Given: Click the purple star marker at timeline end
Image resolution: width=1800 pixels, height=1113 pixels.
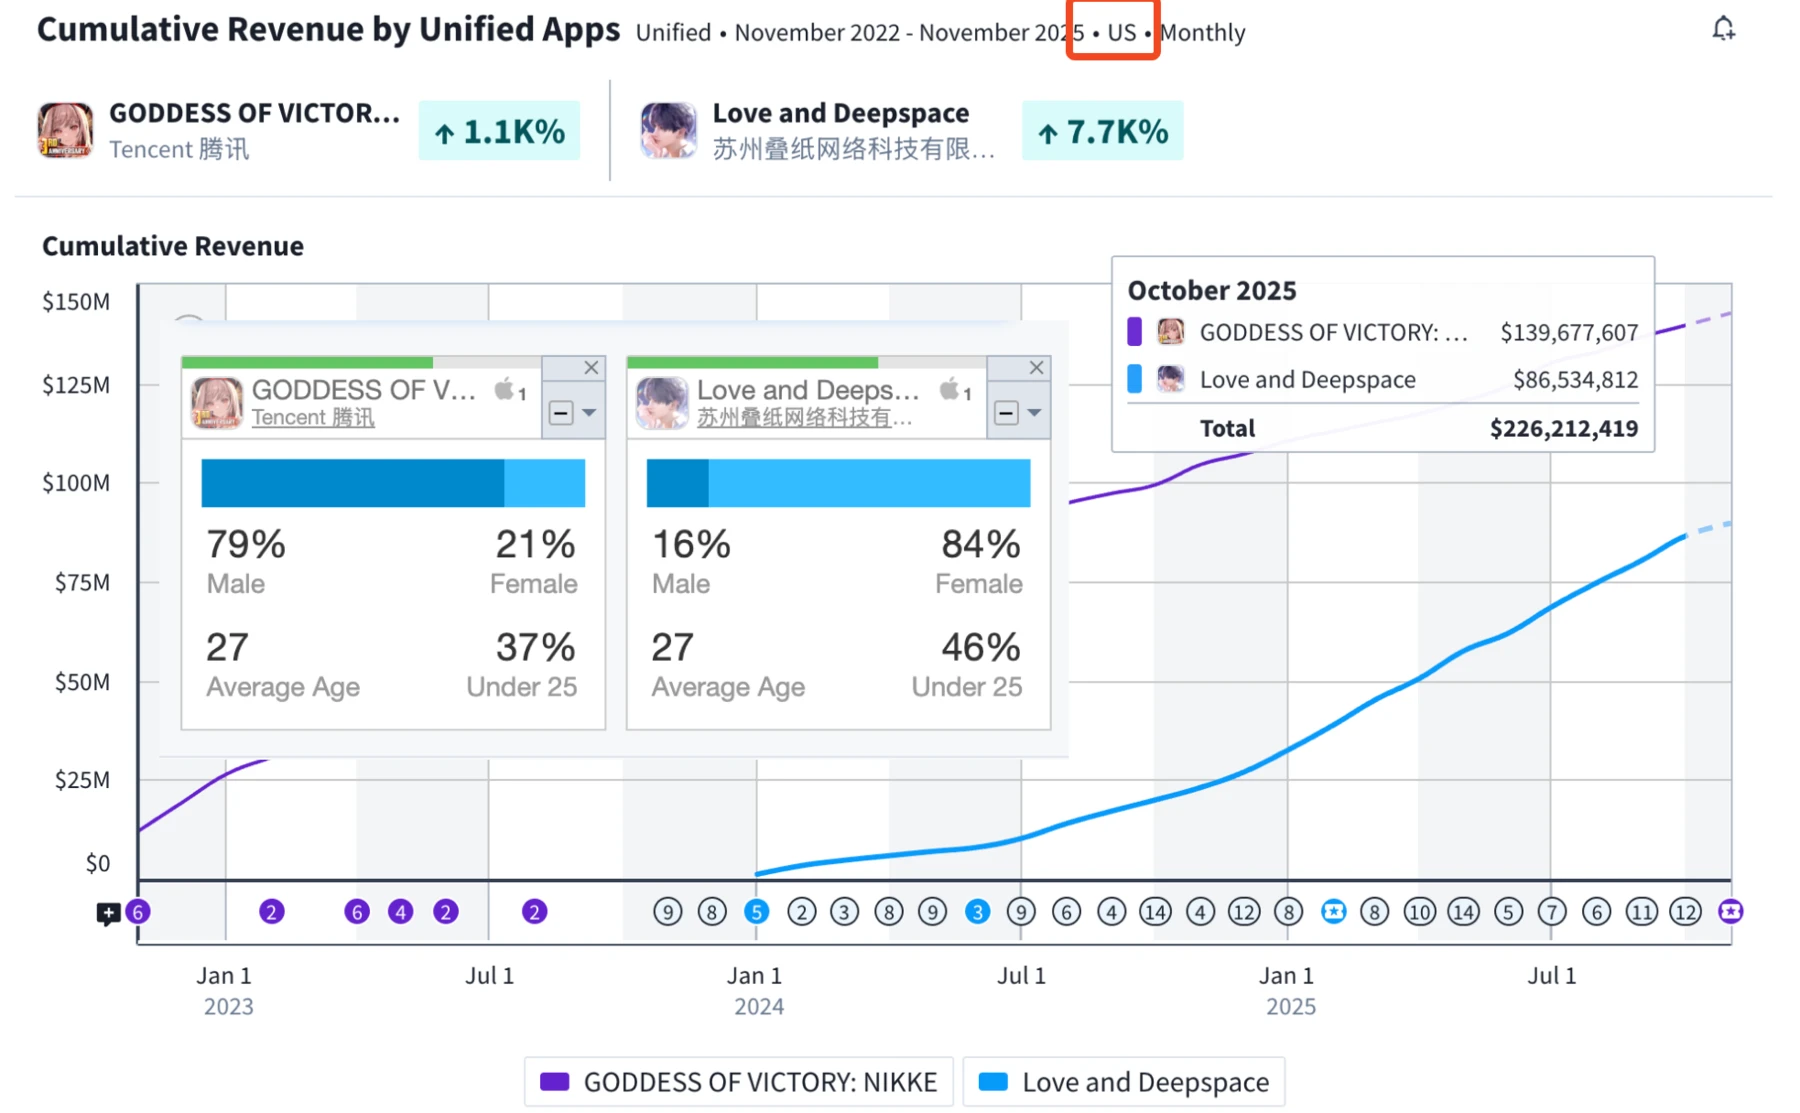Looking at the screenshot, I should (x=1730, y=911).
